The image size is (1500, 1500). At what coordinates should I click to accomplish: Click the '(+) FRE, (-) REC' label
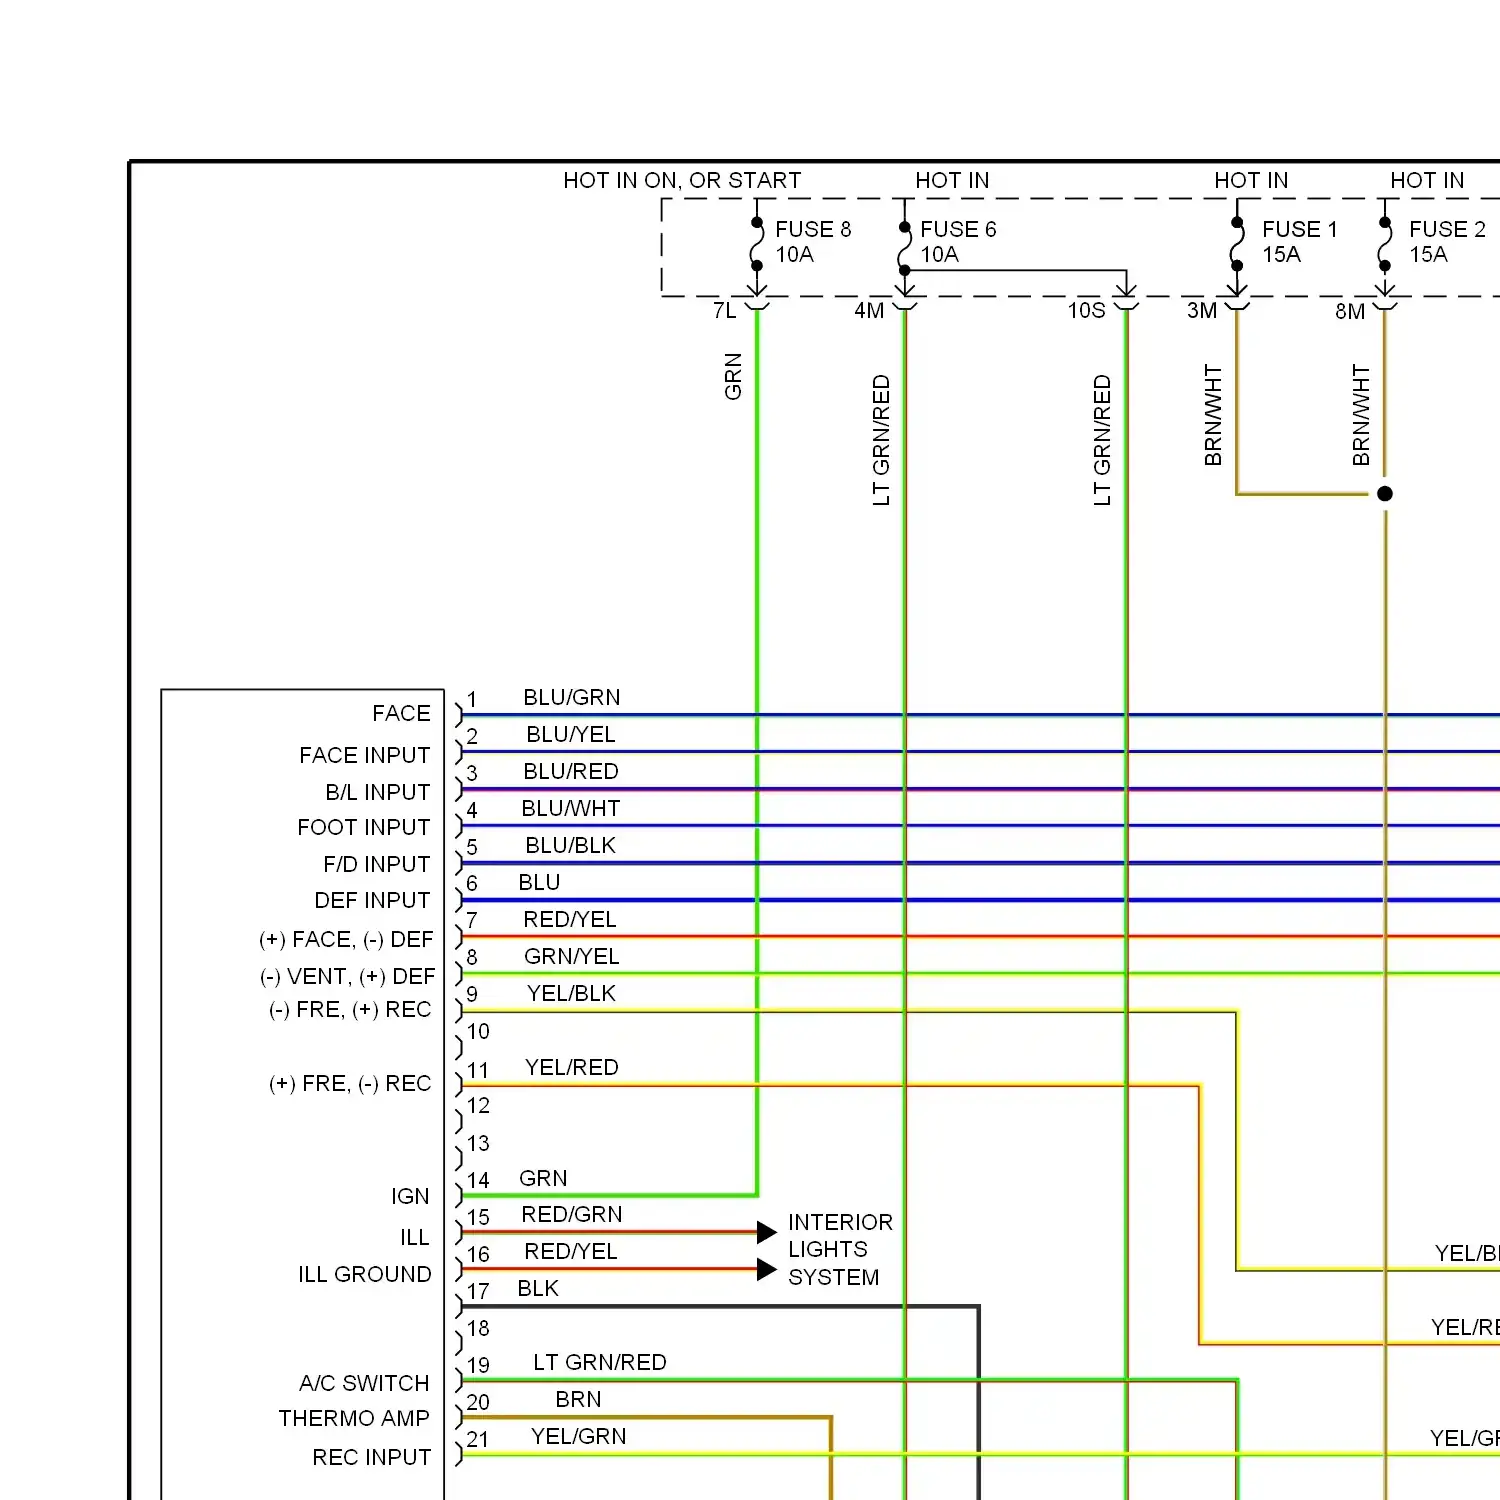(350, 1084)
